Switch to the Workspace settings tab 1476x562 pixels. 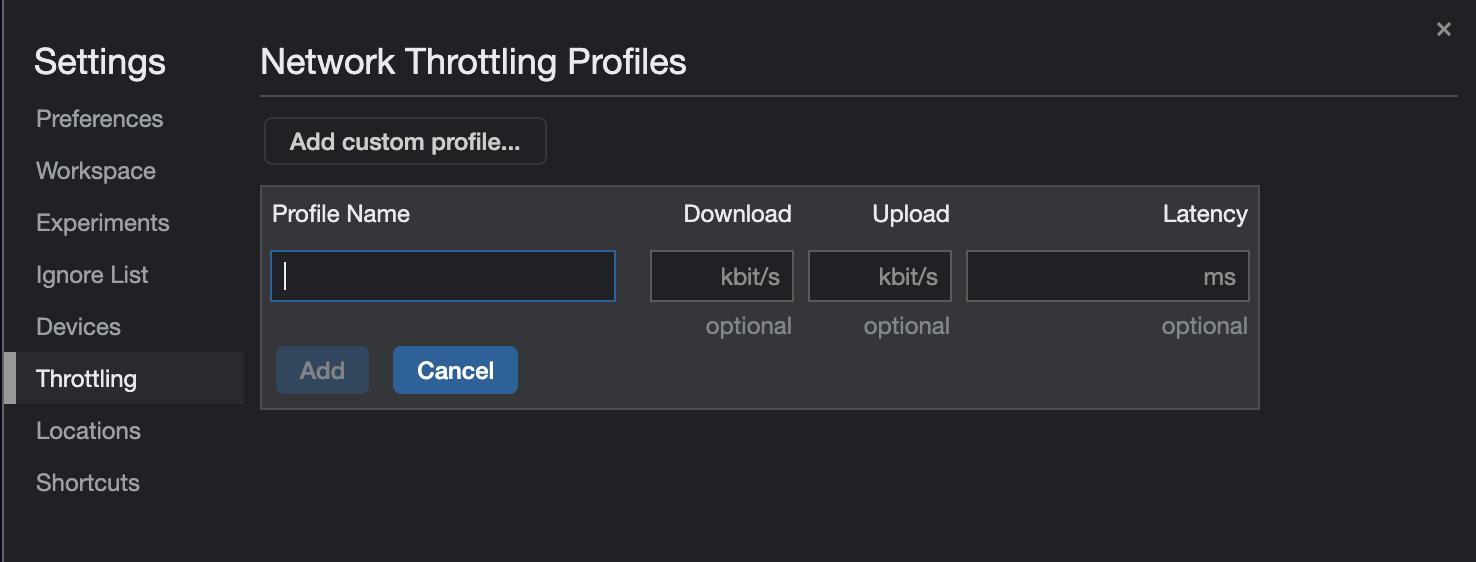pos(96,171)
